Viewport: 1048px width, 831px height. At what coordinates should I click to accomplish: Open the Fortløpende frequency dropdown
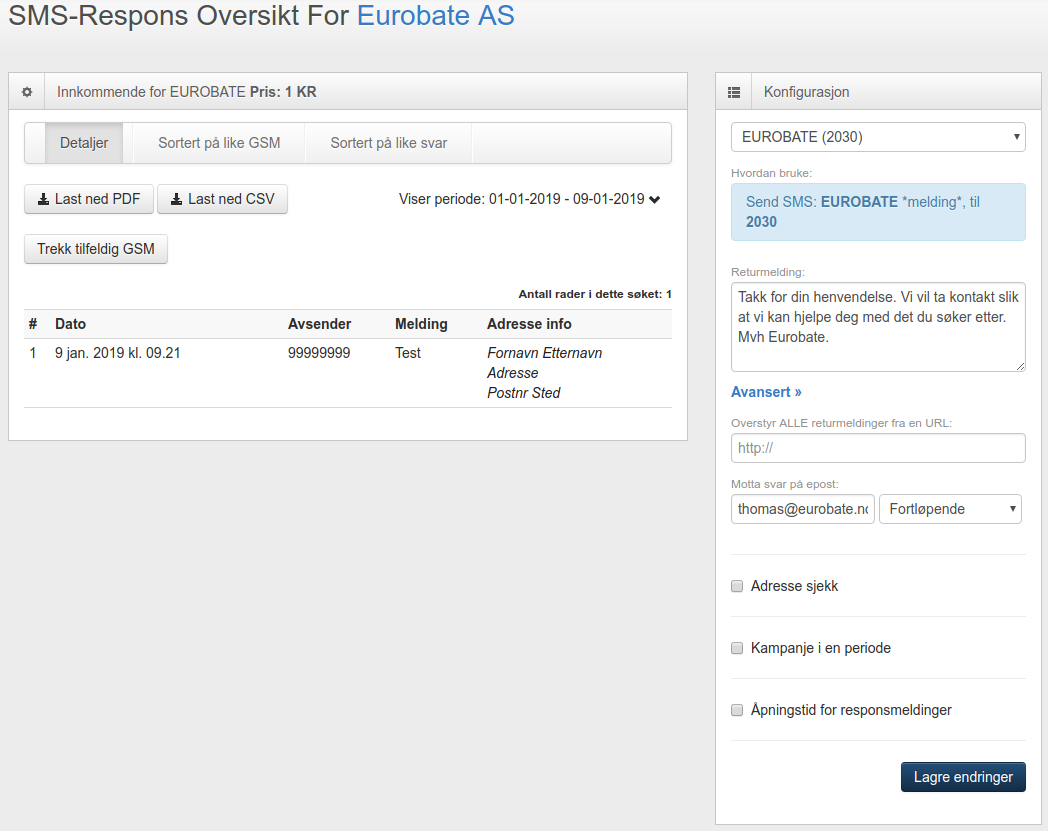950,509
